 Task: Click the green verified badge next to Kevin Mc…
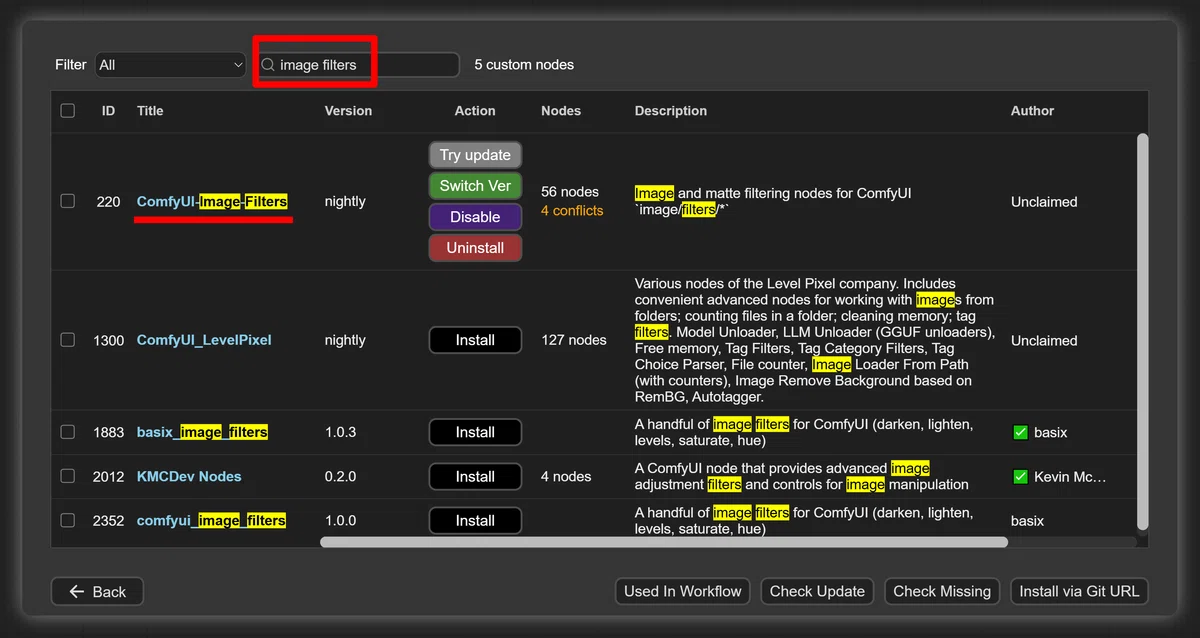(x=1020, y=477)
